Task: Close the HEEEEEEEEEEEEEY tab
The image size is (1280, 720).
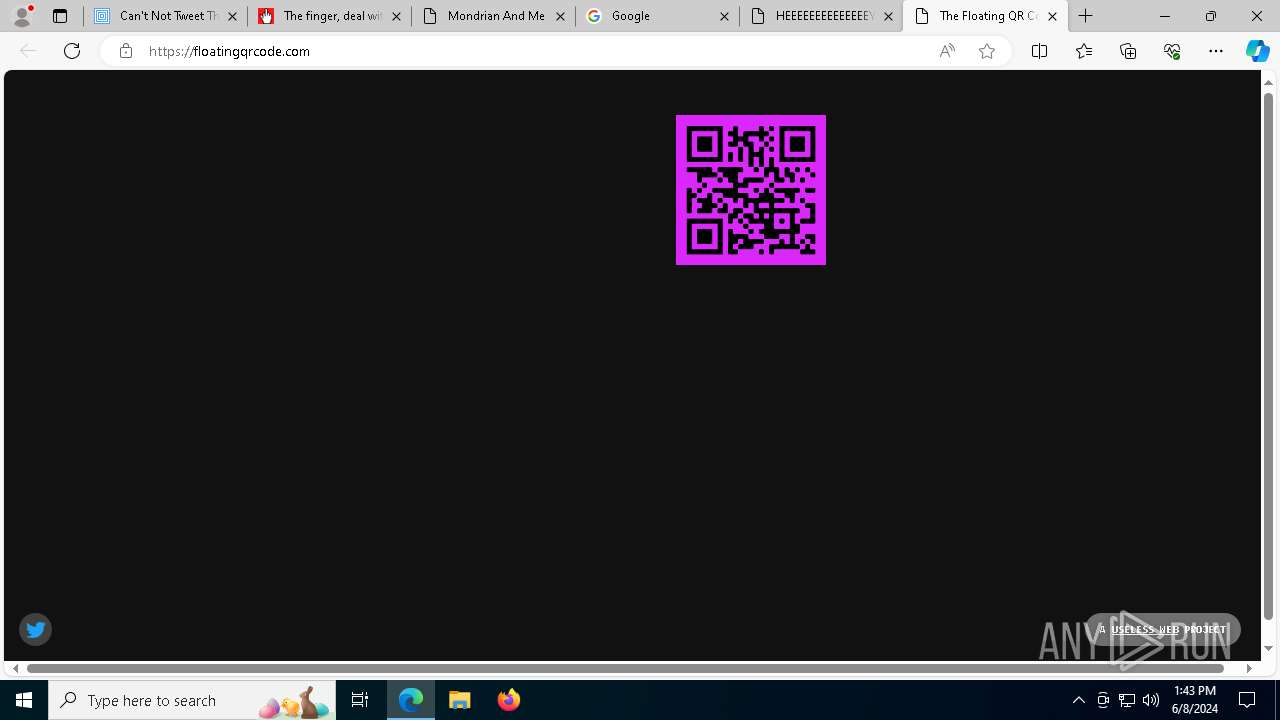Action: (888, 16)
